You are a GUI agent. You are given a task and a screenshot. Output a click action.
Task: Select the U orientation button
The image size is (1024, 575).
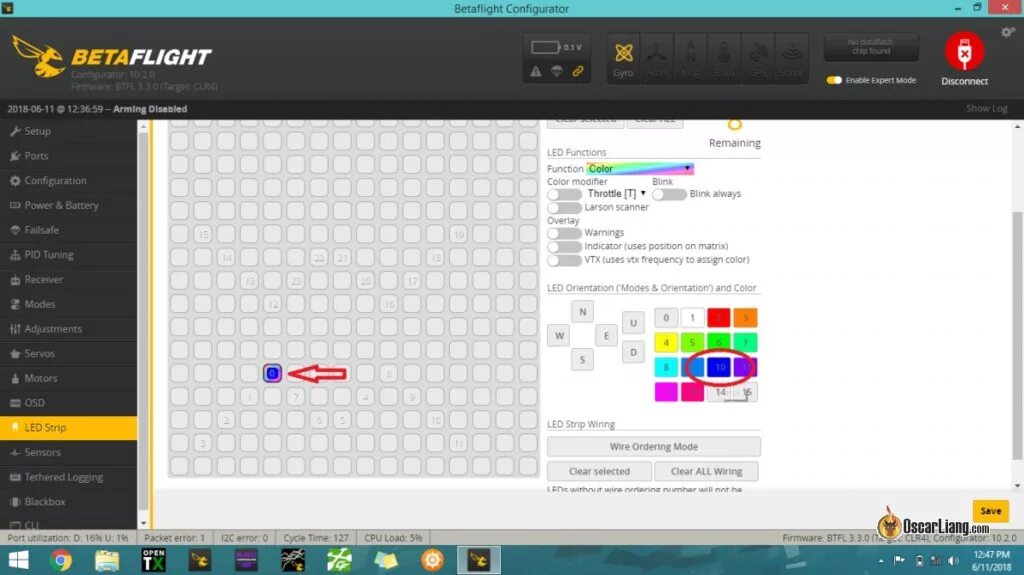(x=633, y=323)
